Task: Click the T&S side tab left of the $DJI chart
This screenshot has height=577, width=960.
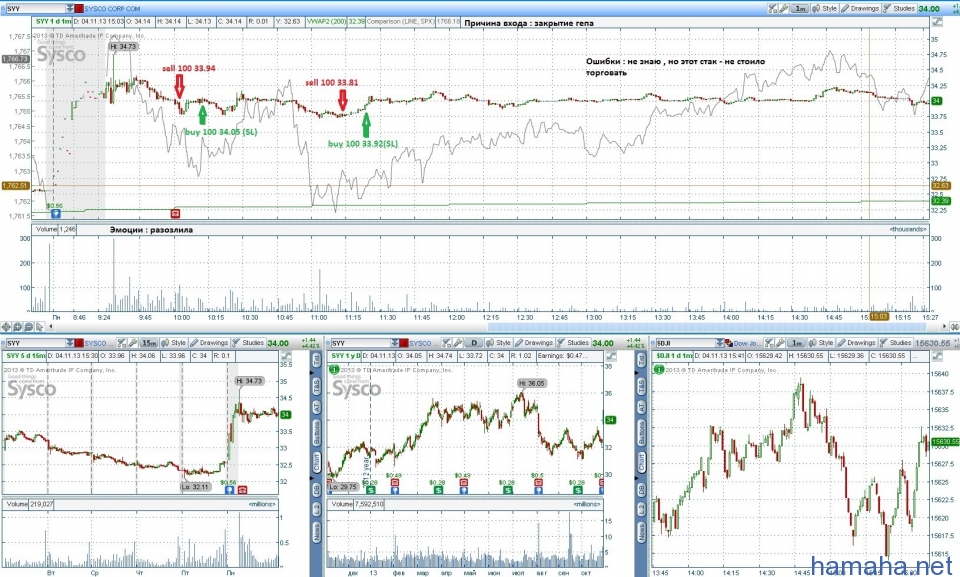Action: click(641, 387)
